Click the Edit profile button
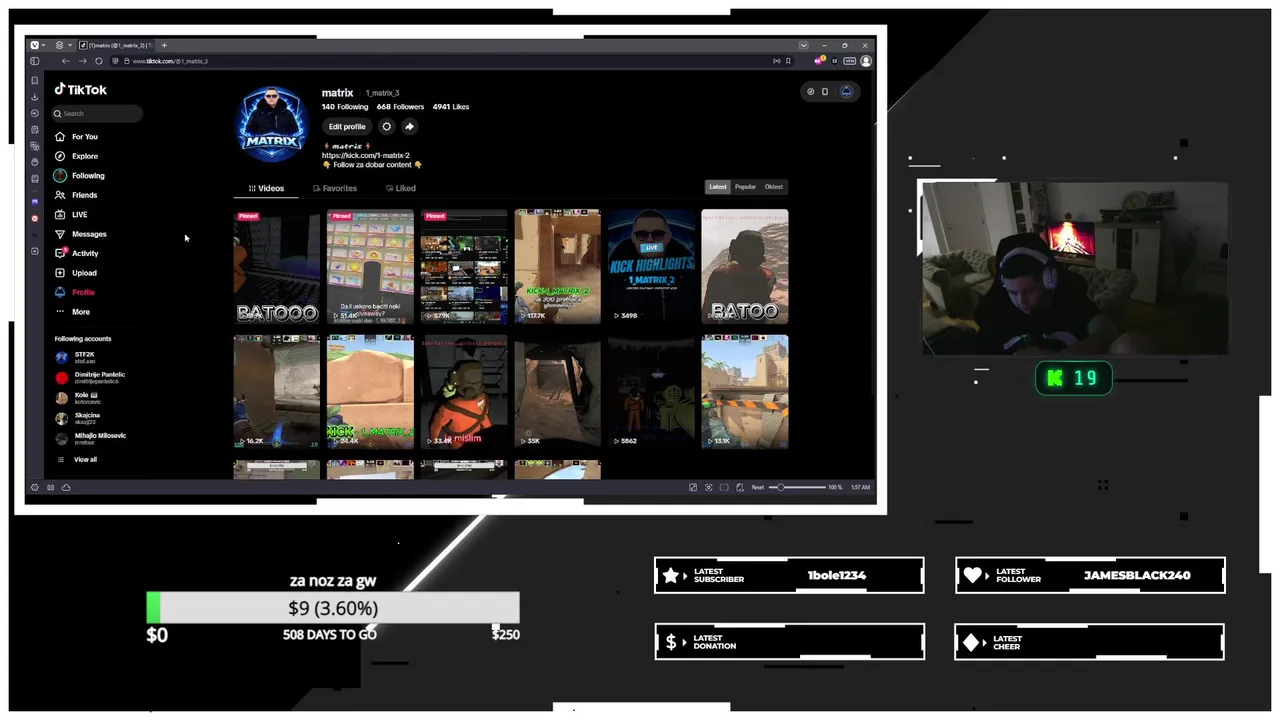The width and height of the screenshot is (1280, 720). (347, 127)
